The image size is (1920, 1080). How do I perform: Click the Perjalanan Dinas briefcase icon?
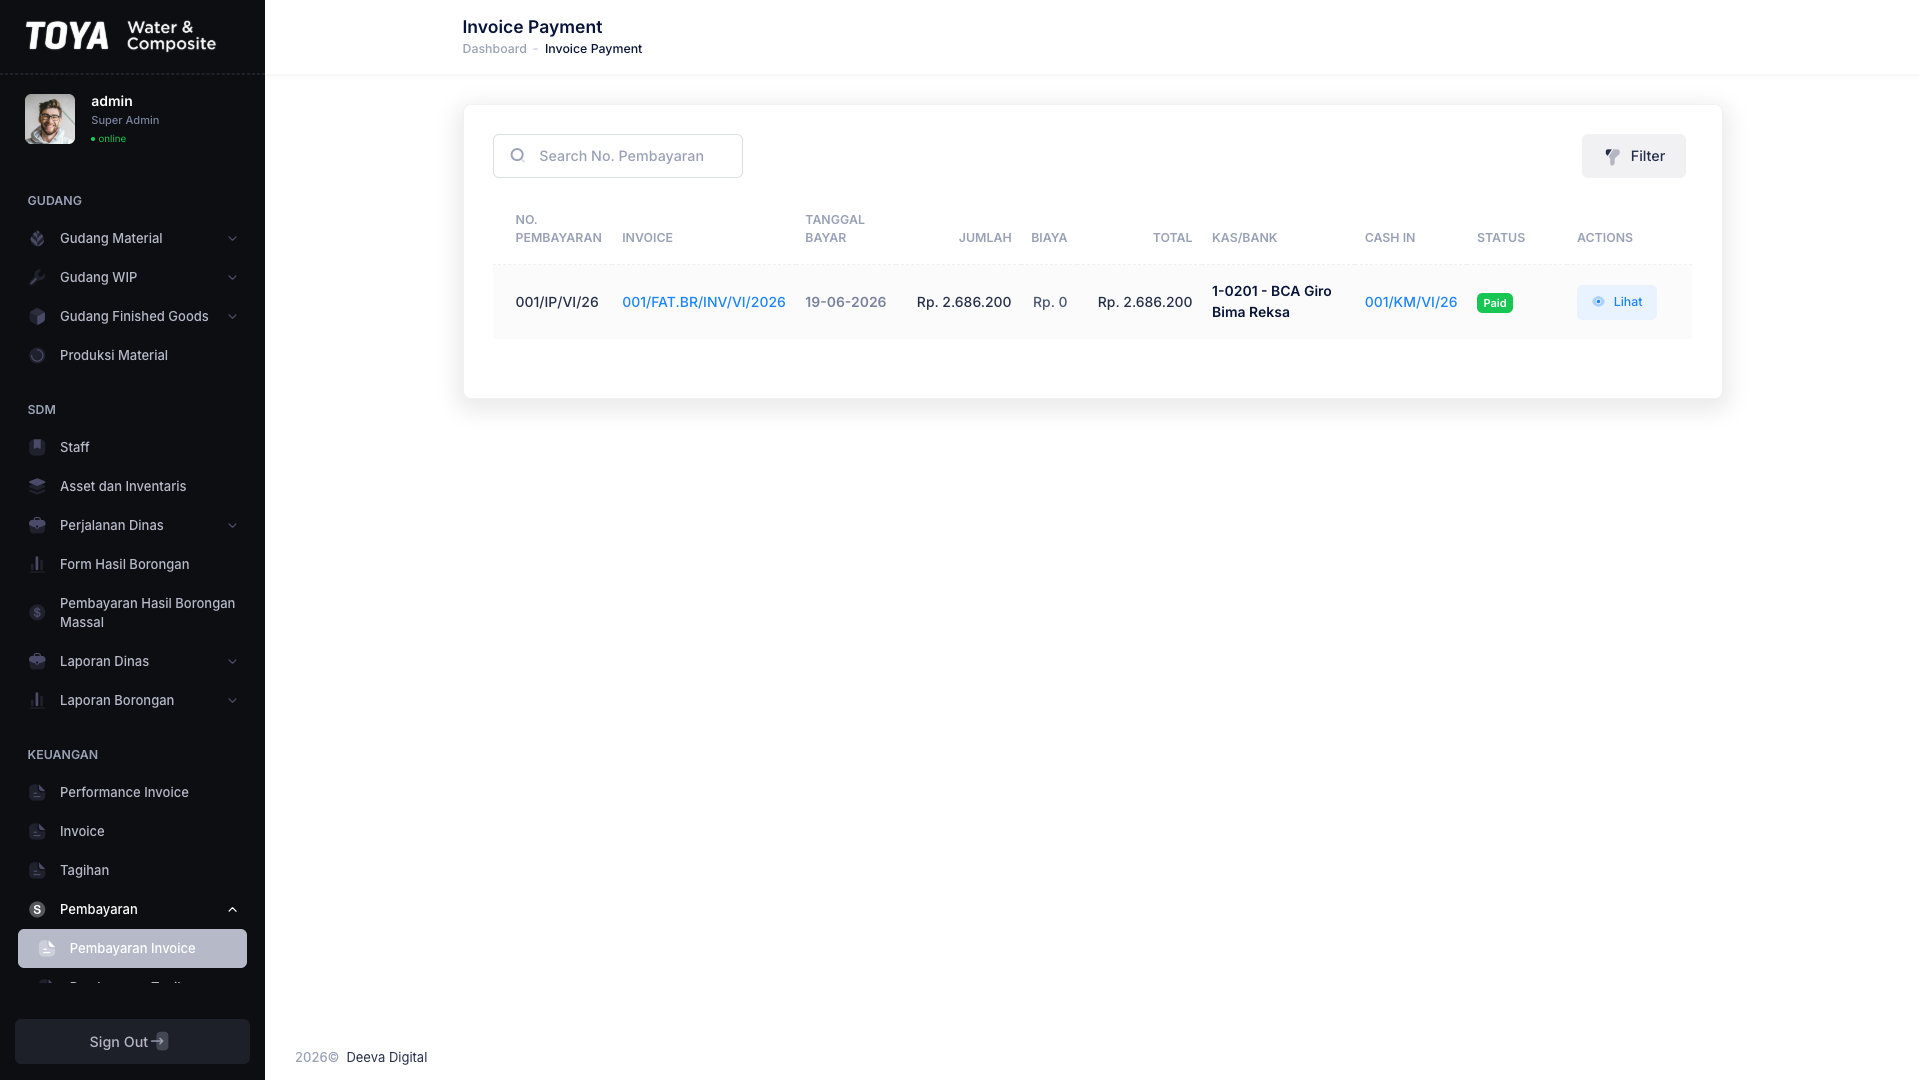pos(37,525)
